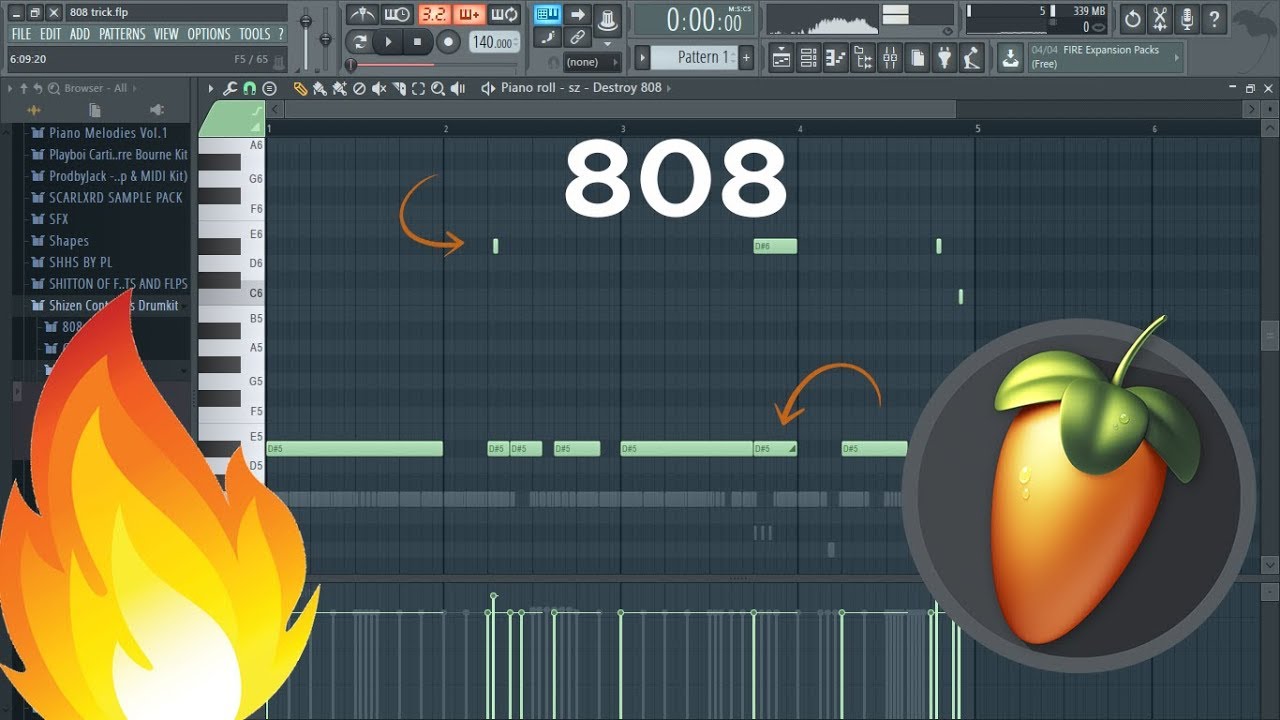Image resolution: width=1280 pixels, height=720 pixels.
Task: Open the (none) snap selector dropdown
Action: [x=592, y=62]
